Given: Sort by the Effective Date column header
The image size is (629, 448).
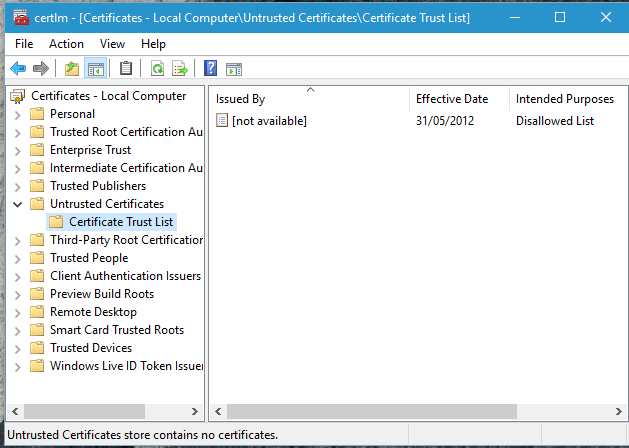Looking at the screenshot, I should [452, 99].
